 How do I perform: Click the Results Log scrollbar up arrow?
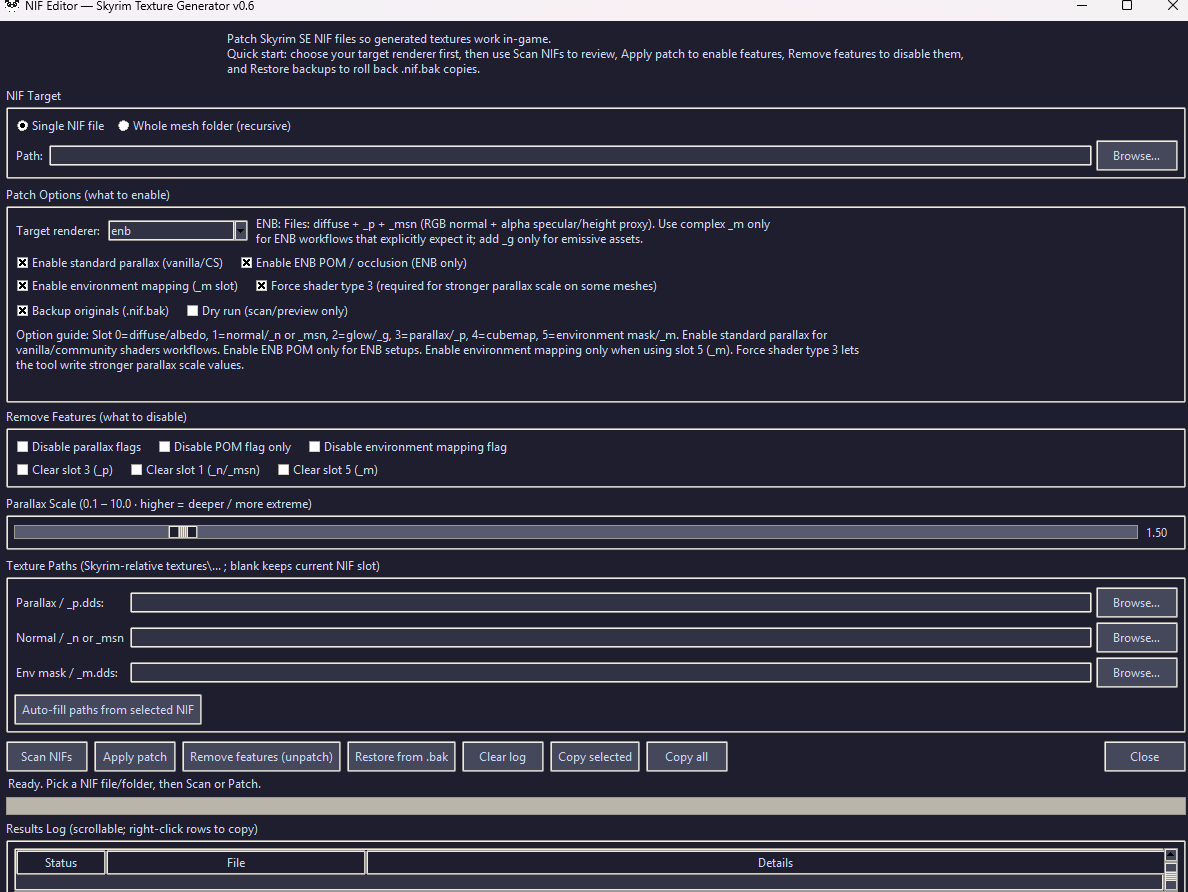1171,855
